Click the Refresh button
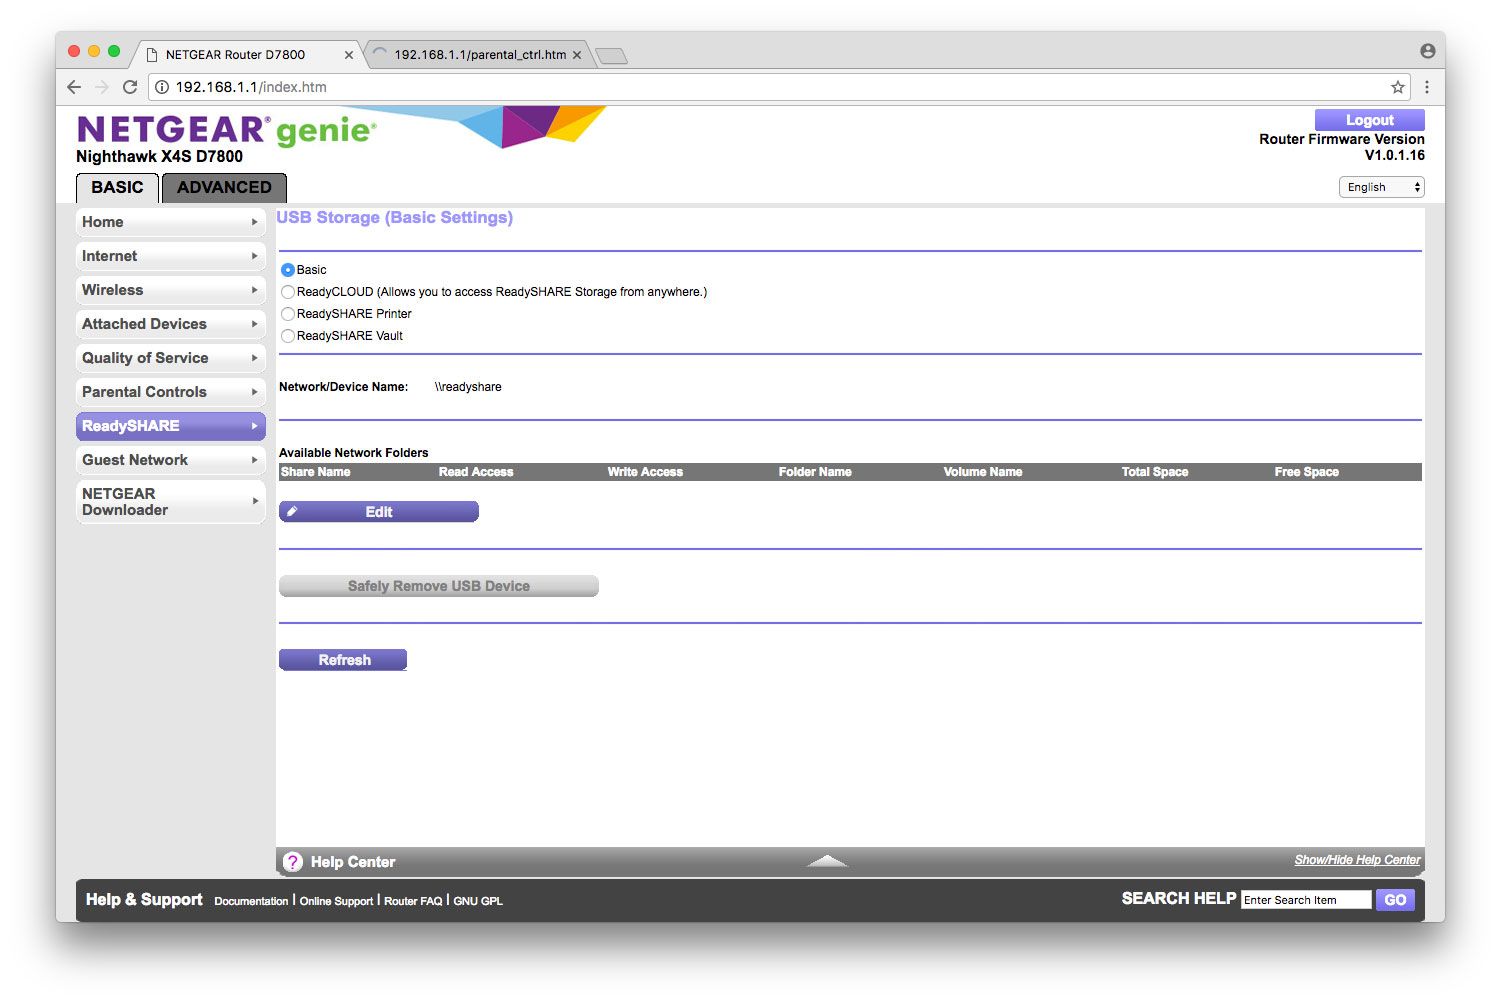Image resolution: width=1501 pixels, height=1002 pixels. pyautogui.click(x=343, y=660)
